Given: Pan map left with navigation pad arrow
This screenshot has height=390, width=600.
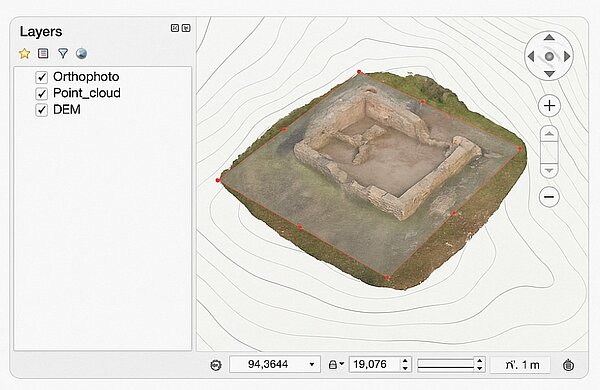Looking at the screenshot, I should [531, 56].
